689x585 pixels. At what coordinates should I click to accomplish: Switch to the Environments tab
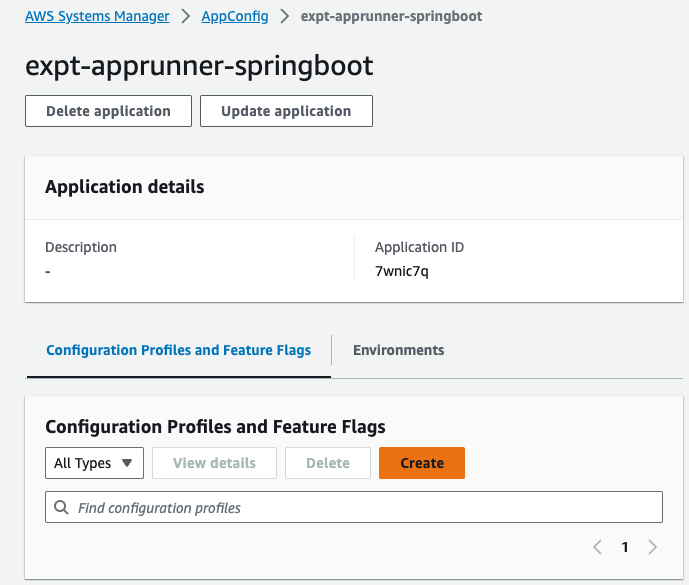(399, 350)
